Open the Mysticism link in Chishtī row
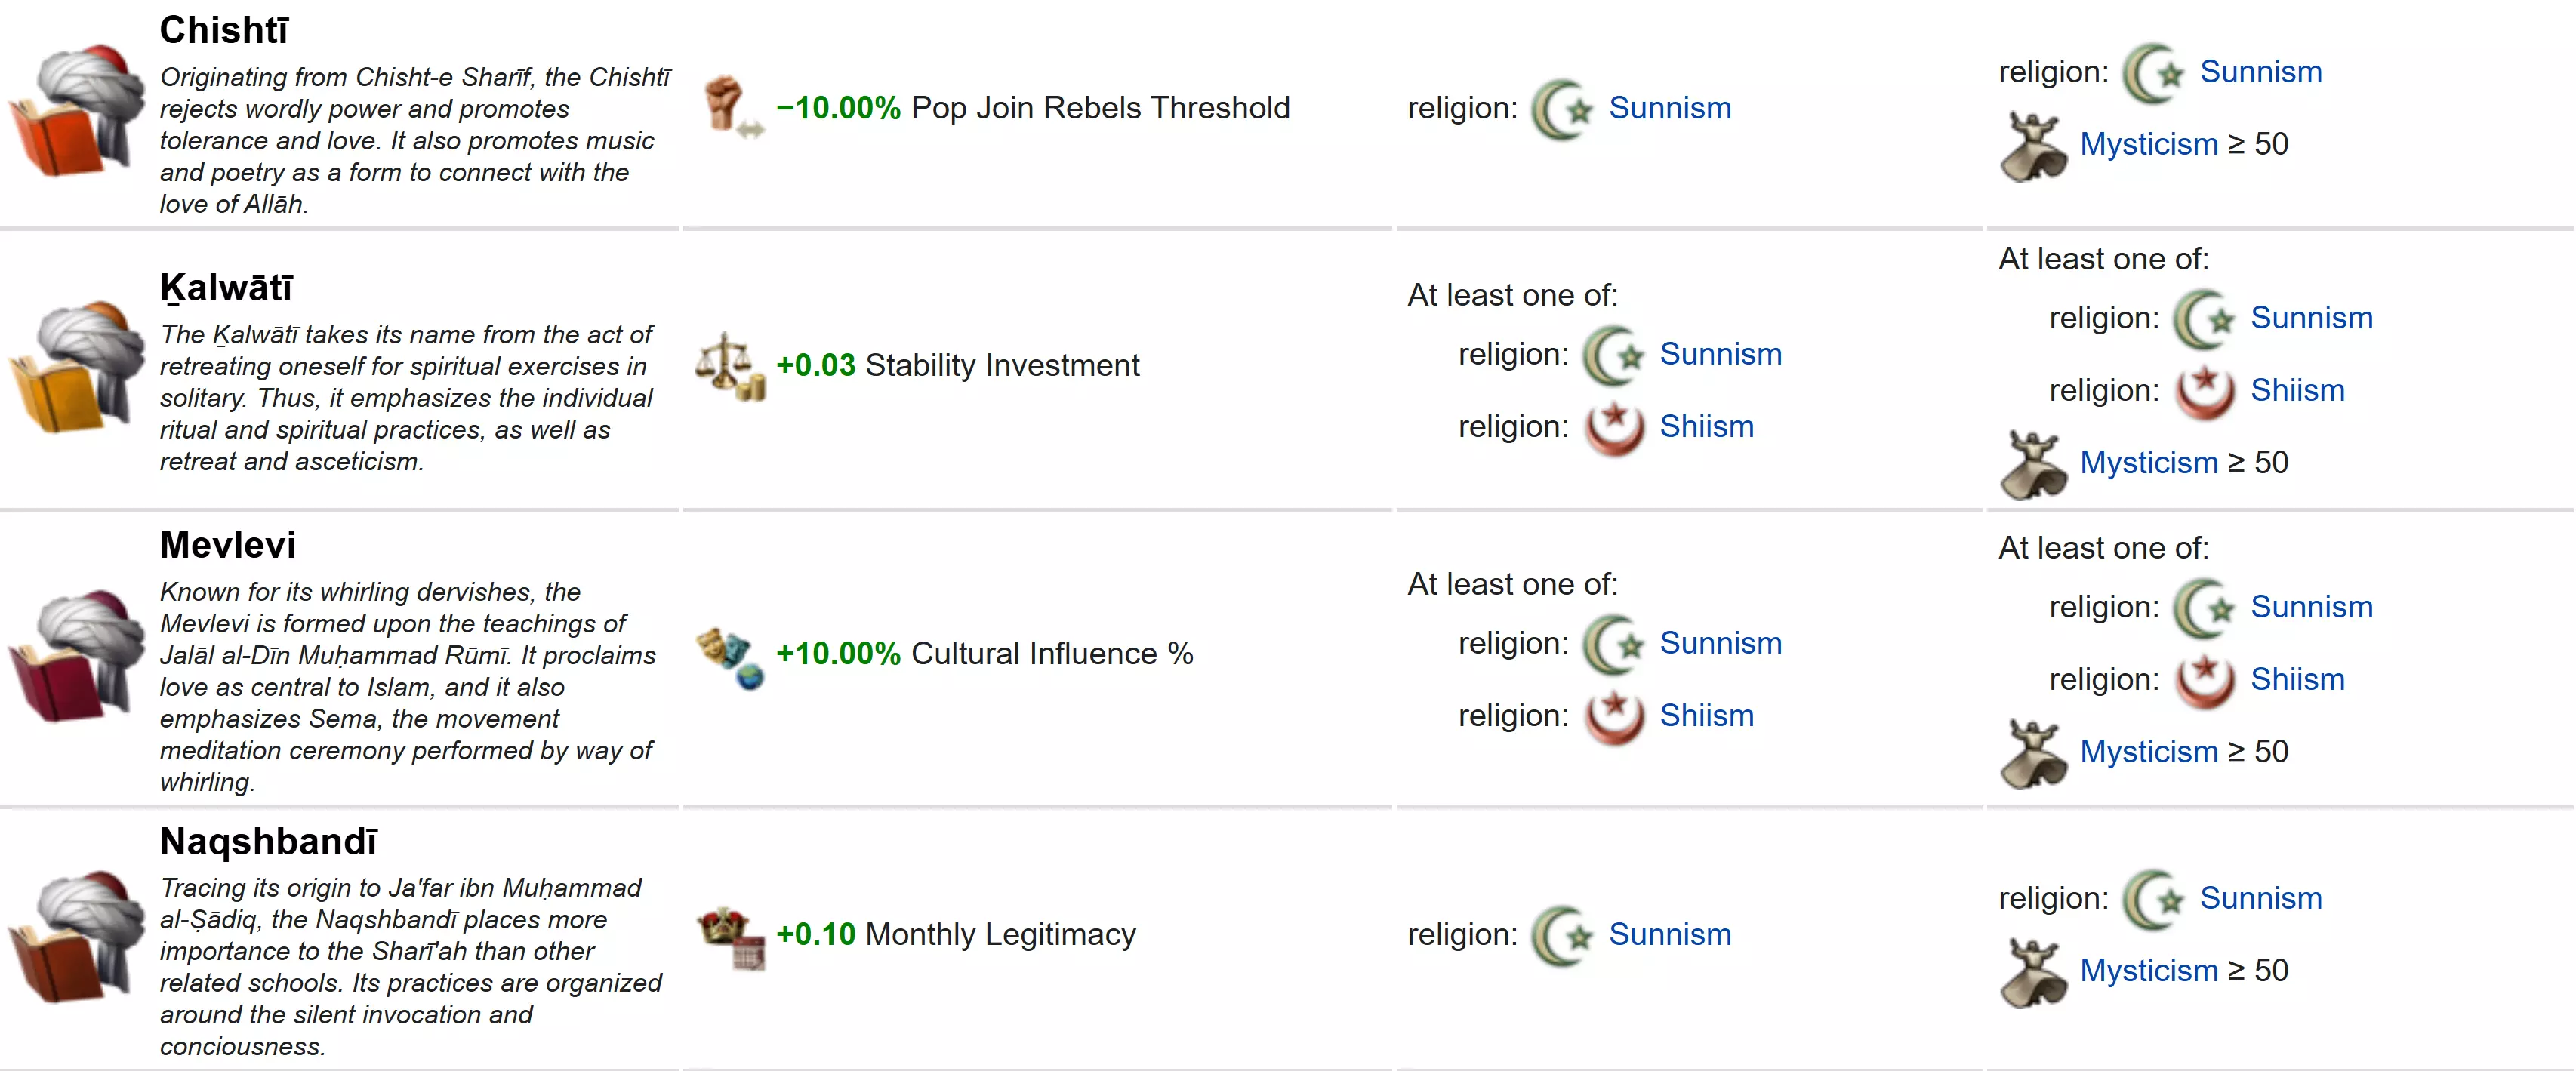The width and height of the screenshot is (2576, 1071). (2149, 144)
